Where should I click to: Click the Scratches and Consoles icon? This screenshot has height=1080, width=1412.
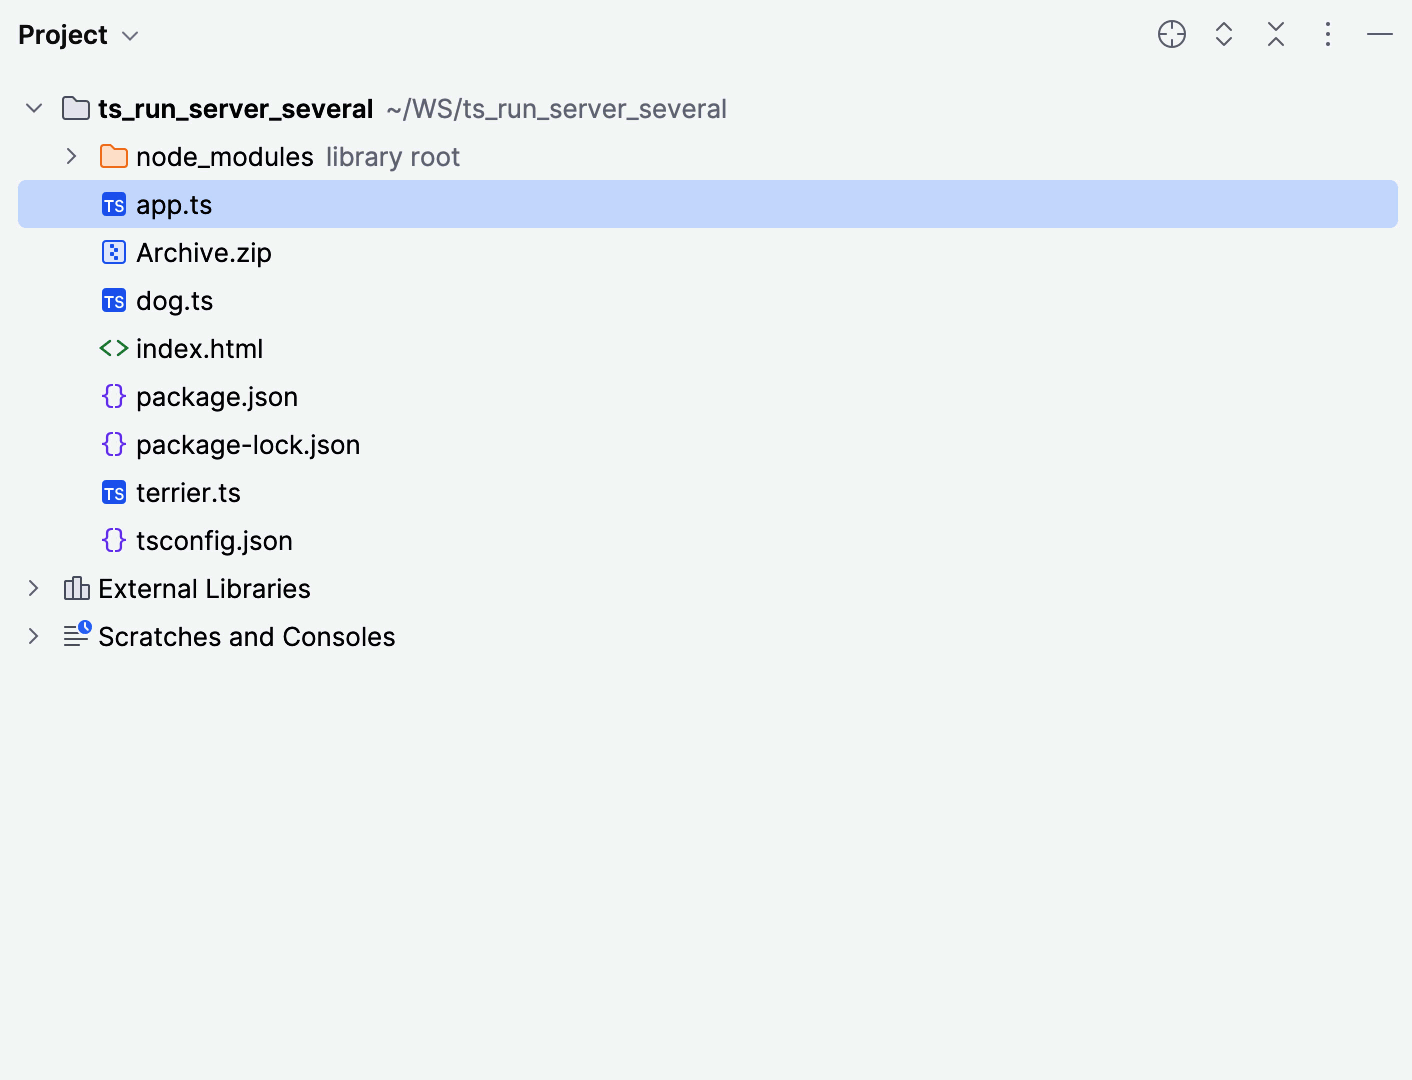point(77,636)
